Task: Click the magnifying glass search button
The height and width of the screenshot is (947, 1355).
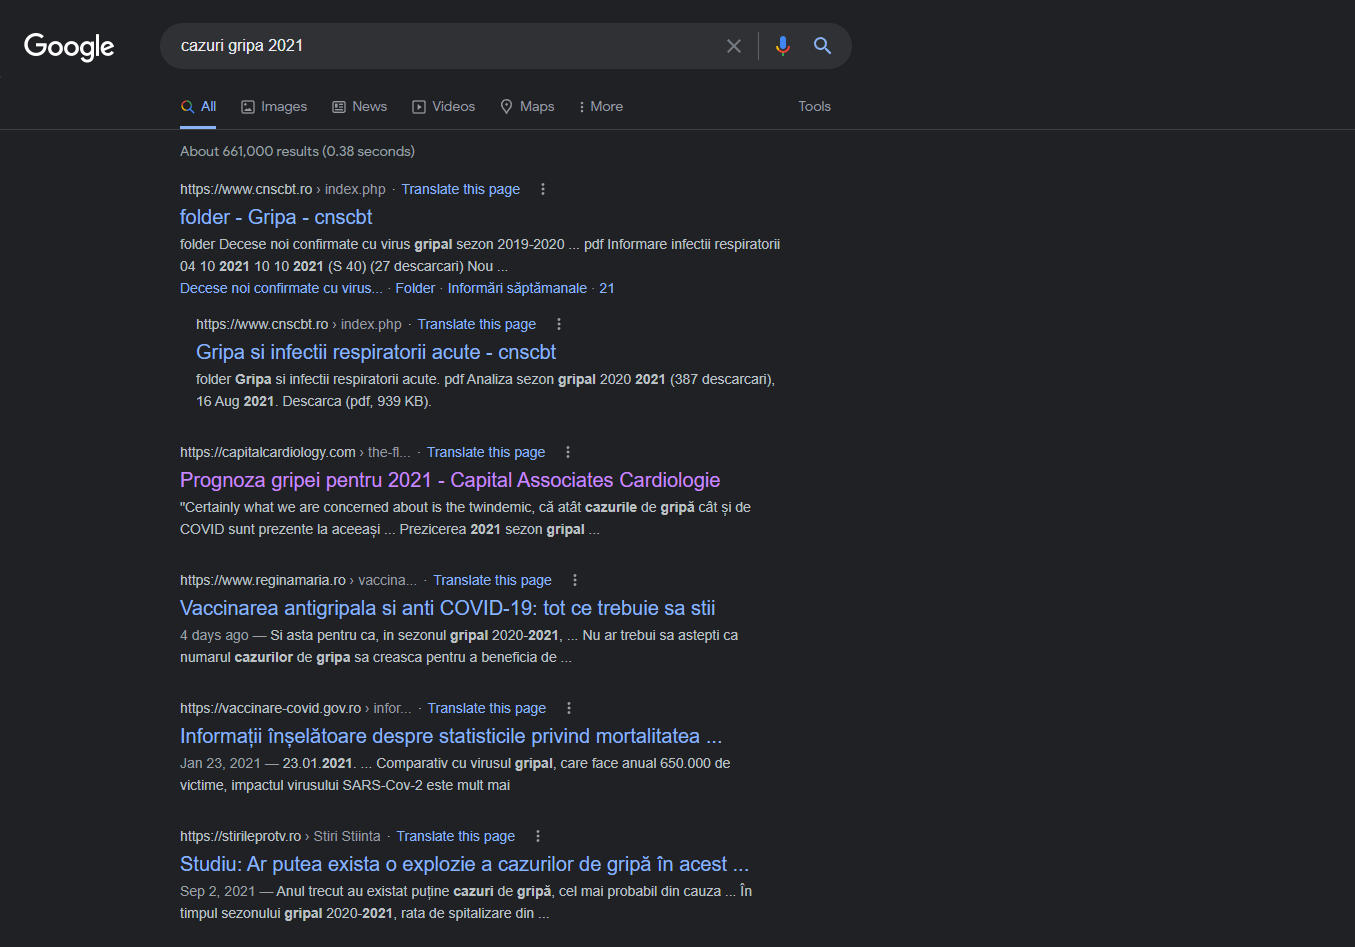Action: tap(822, 46)
